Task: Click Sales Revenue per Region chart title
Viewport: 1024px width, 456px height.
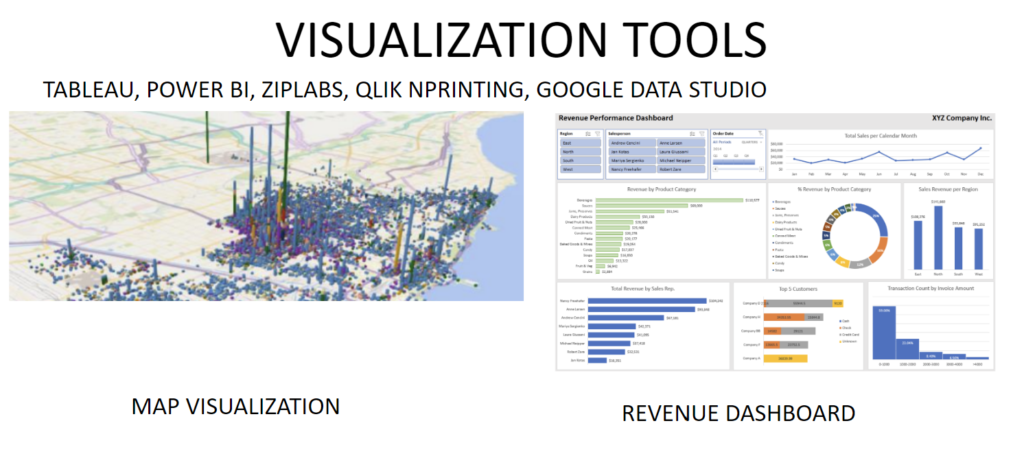Action: (948, 189)
